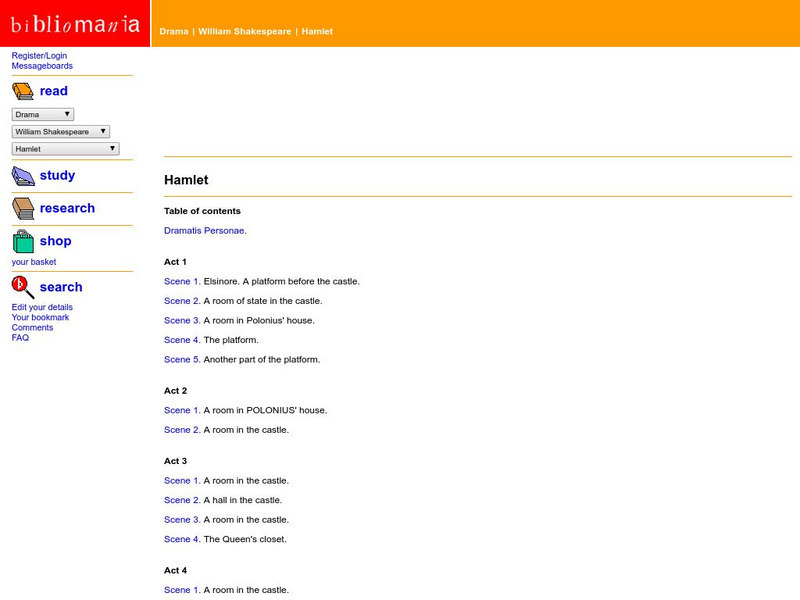Open the Drama category dropdown
This screenshot has width=800, height=600.
click(41, 113)
